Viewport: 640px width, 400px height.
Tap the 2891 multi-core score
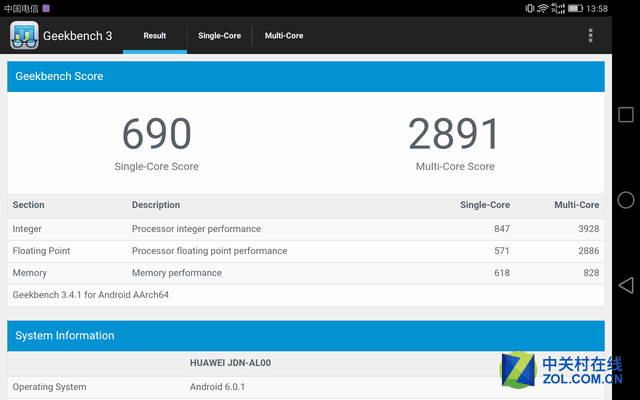coord(454,133)
